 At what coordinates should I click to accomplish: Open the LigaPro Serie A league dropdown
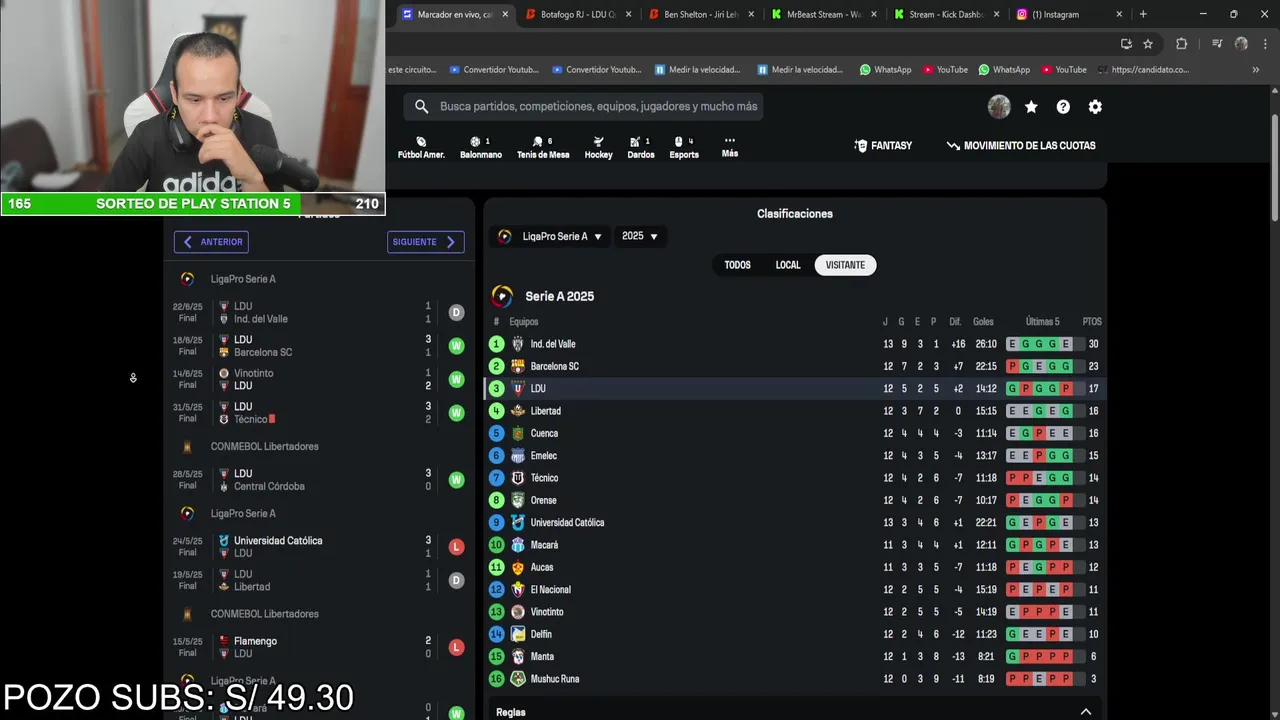549,237
